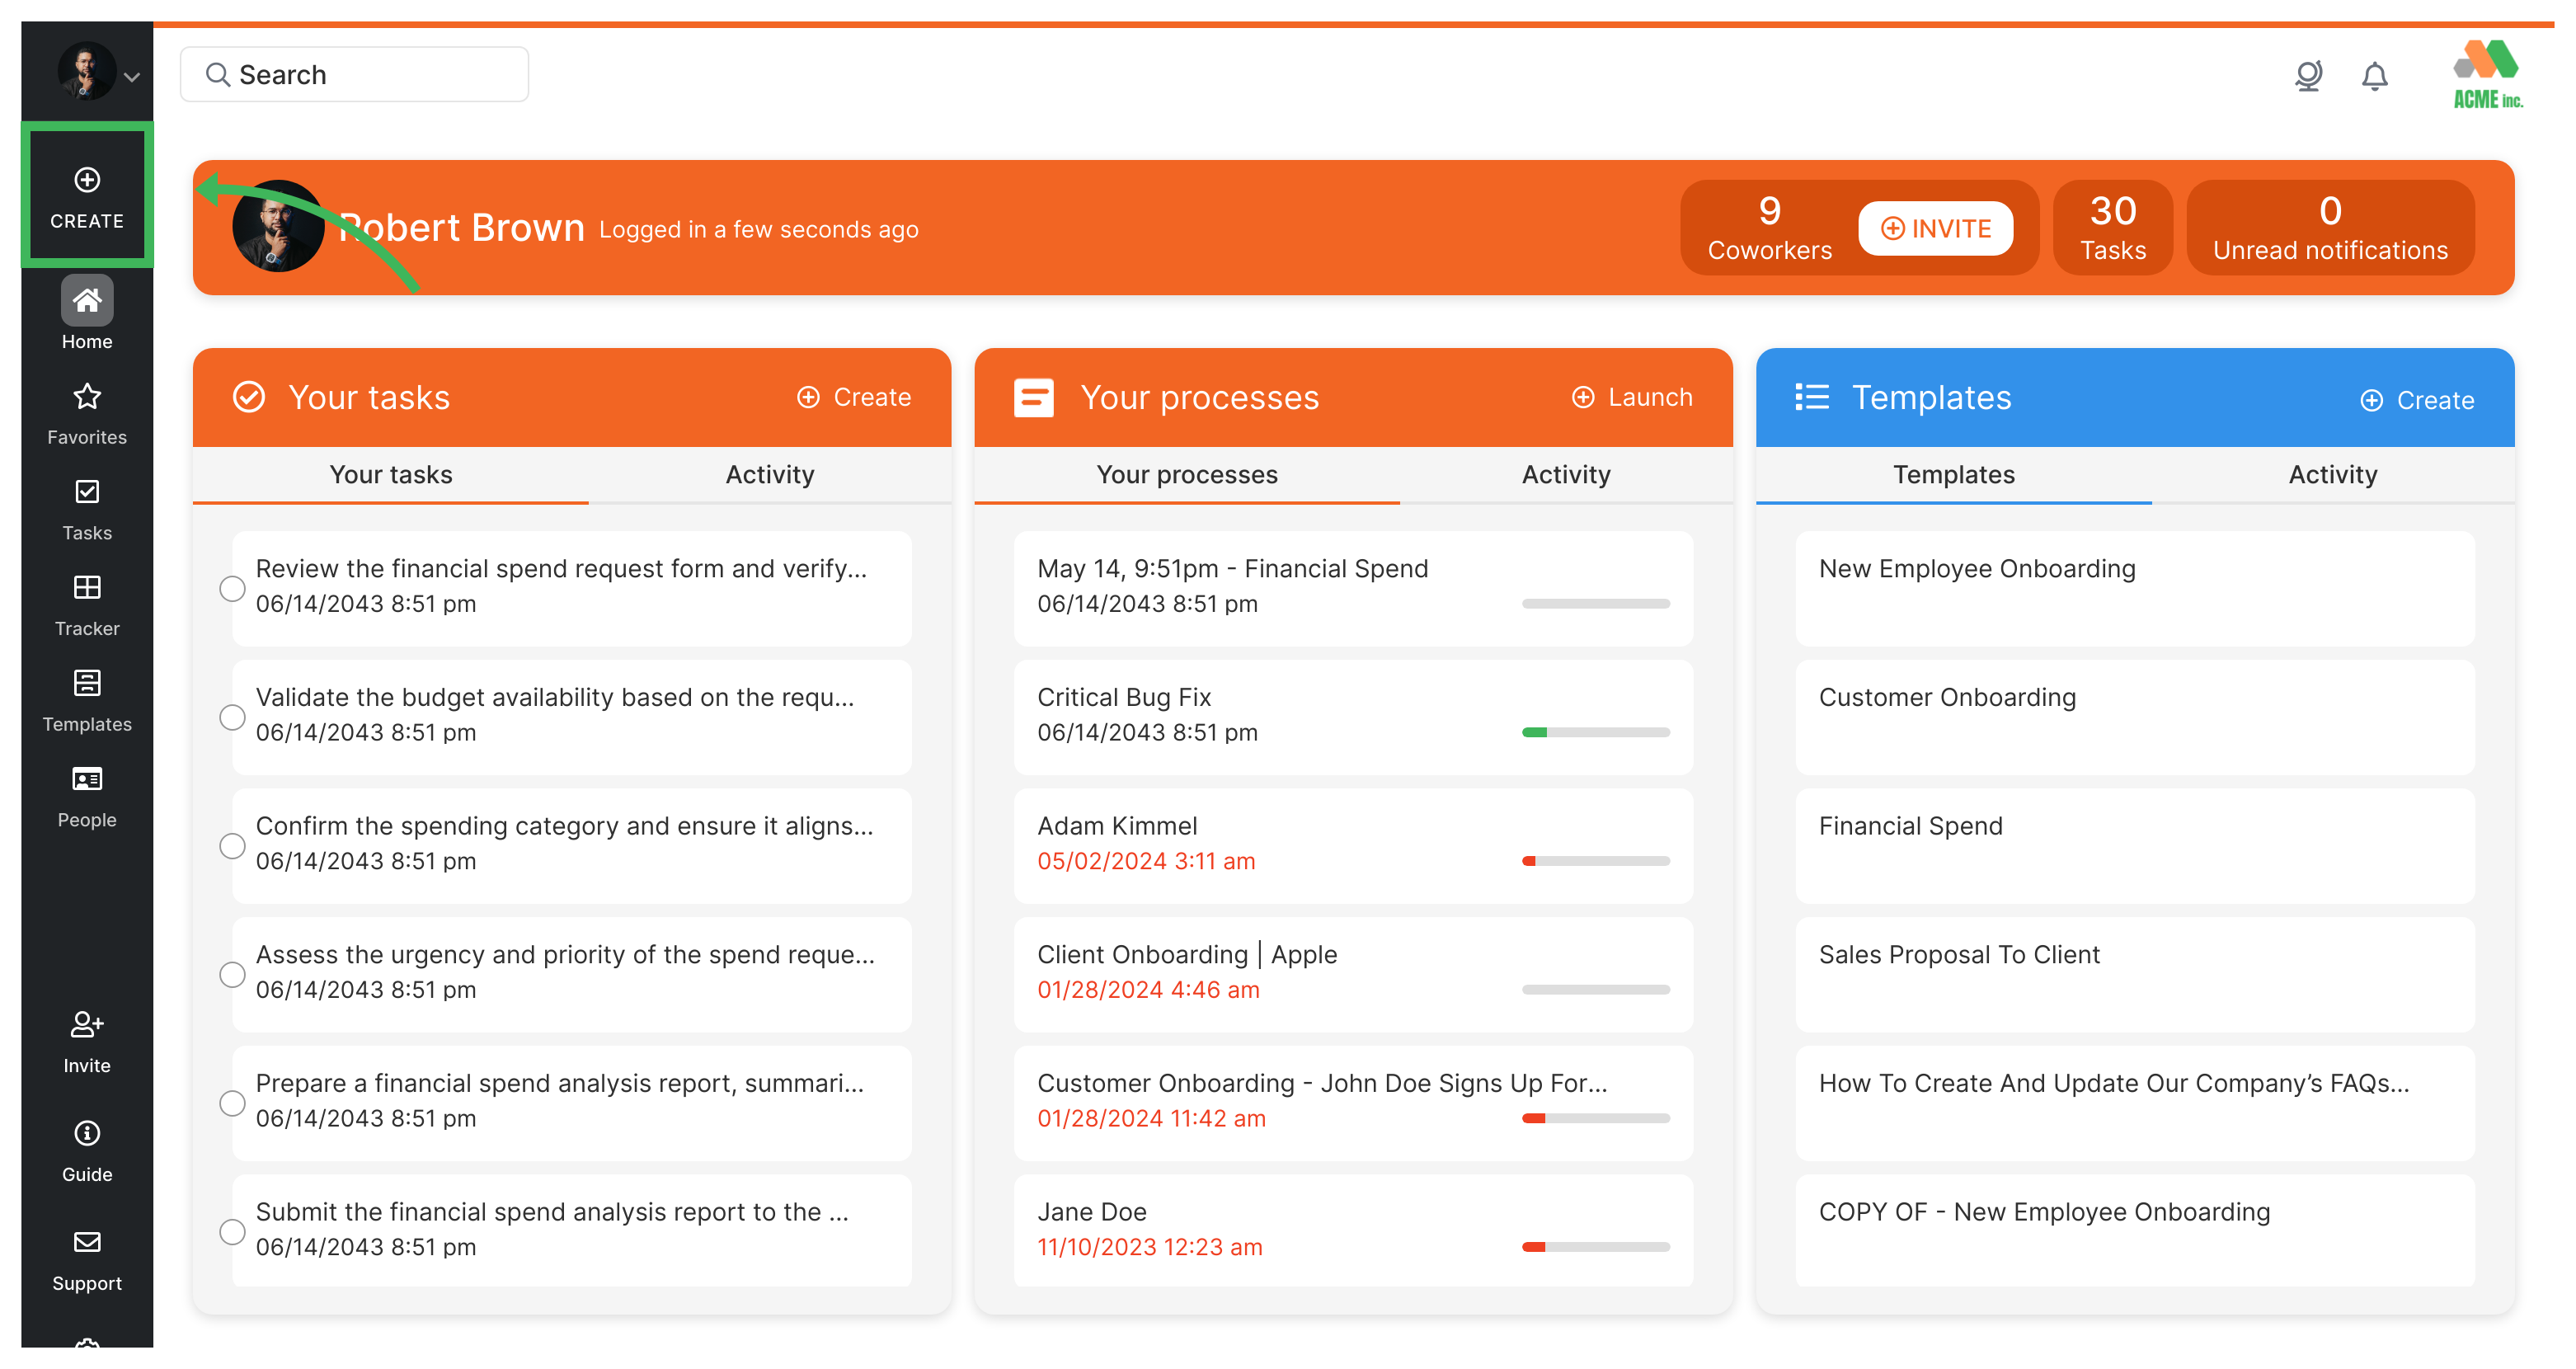Switch to Activity tab in Your tasks panel
Image resolution: width=2576 pixels, height=1369 pixels.
[770, 475]
